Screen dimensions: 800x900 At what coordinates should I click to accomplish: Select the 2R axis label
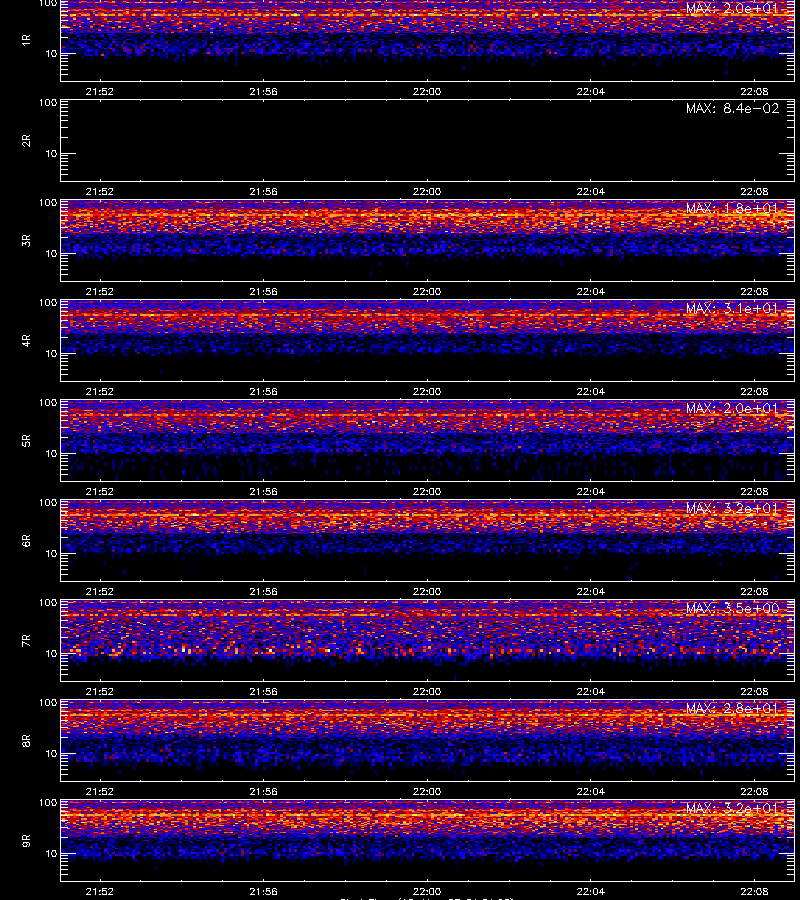[x=26, y=141]
